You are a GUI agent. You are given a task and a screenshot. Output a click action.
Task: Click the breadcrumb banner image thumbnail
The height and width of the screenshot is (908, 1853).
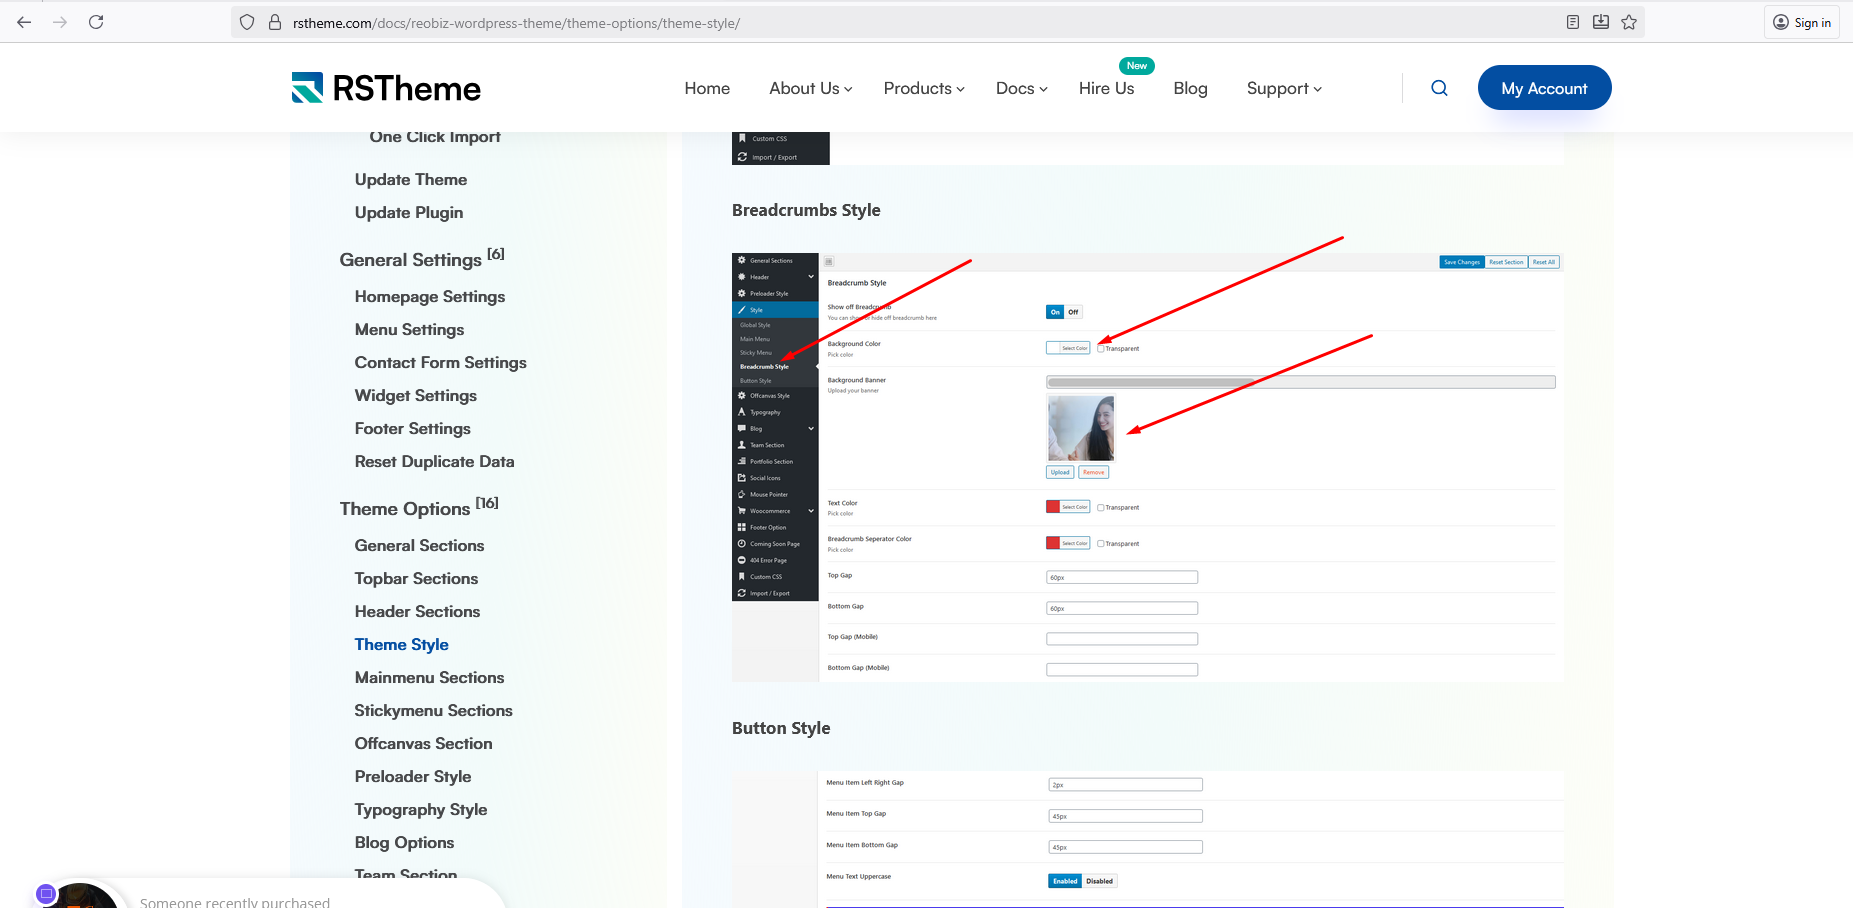click(1080, 428)
